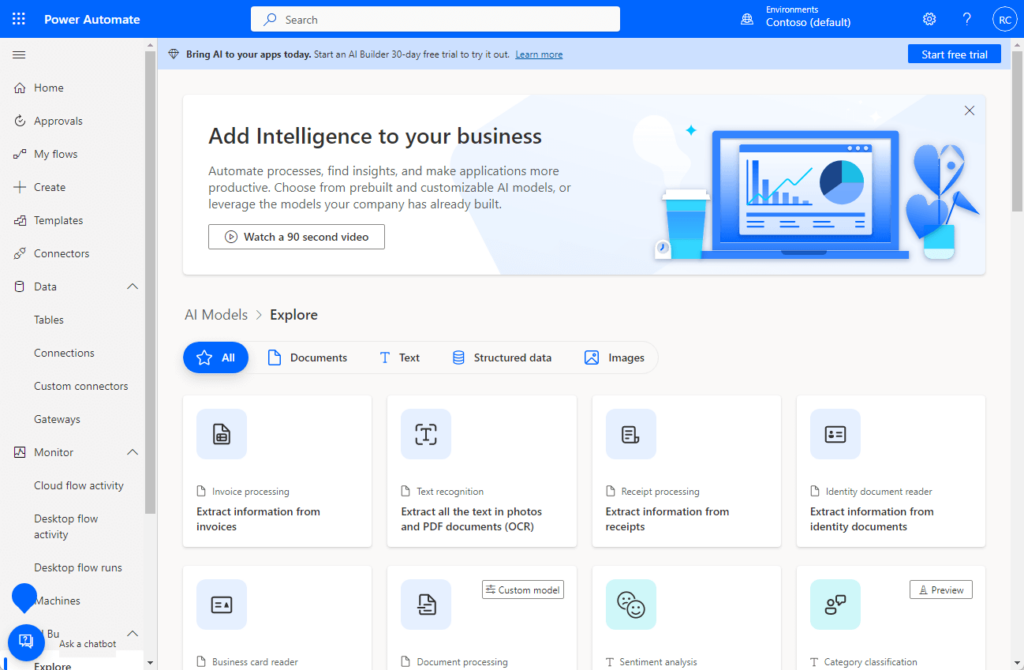Open the help question mark icon
This screenshot has width=1024, height=670.
click(967, 19)
